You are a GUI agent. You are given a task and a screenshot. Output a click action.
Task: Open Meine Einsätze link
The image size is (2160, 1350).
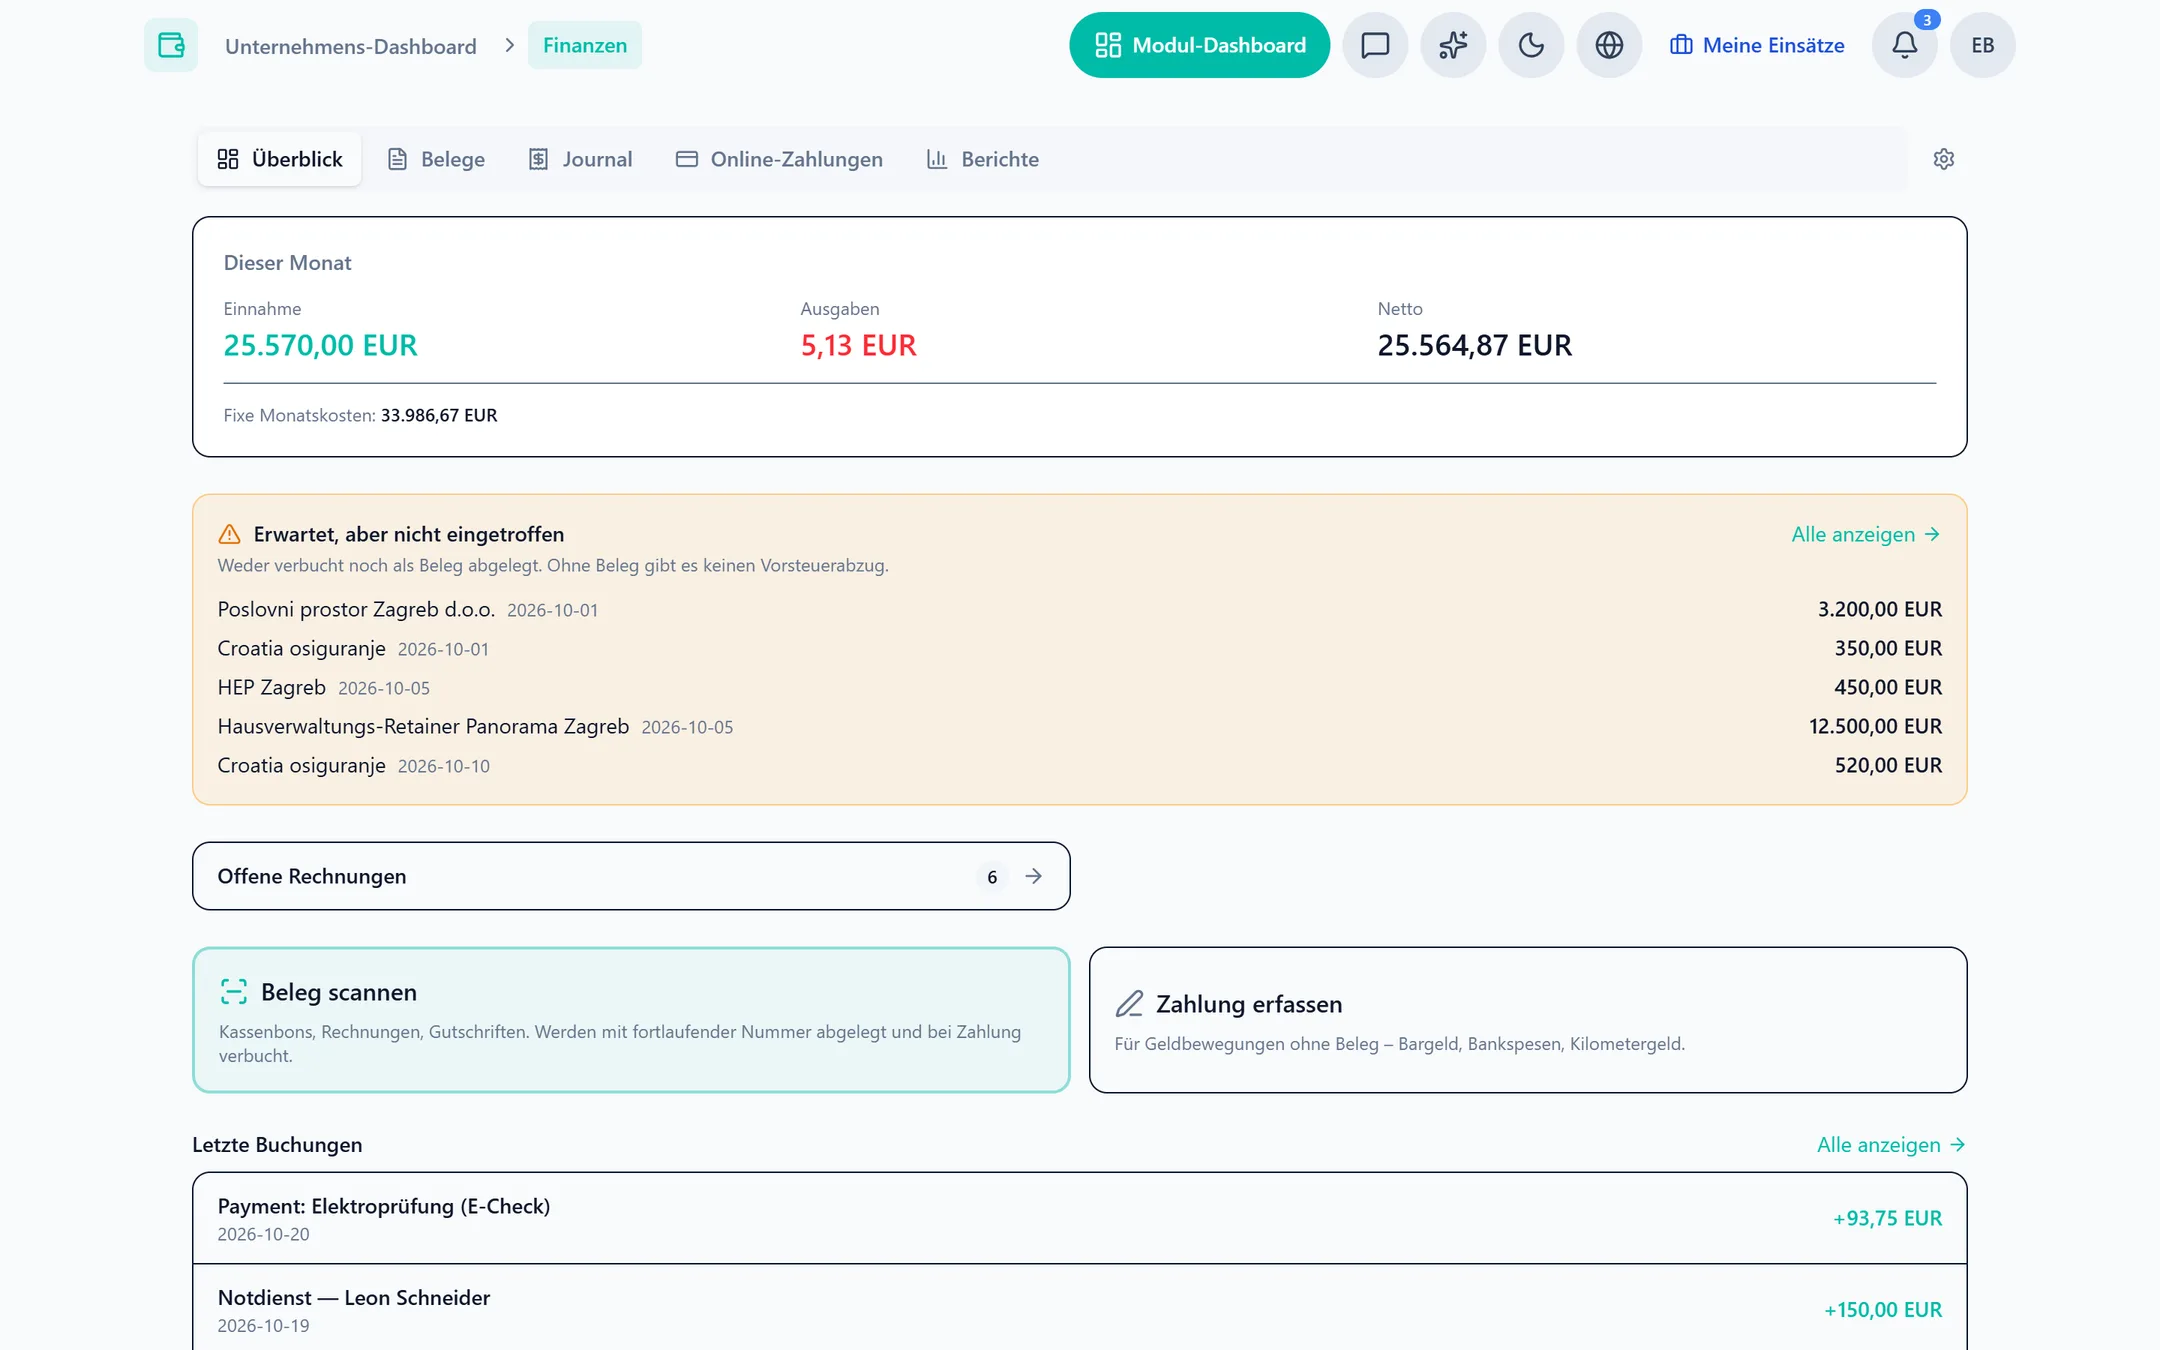(1757, 45)
